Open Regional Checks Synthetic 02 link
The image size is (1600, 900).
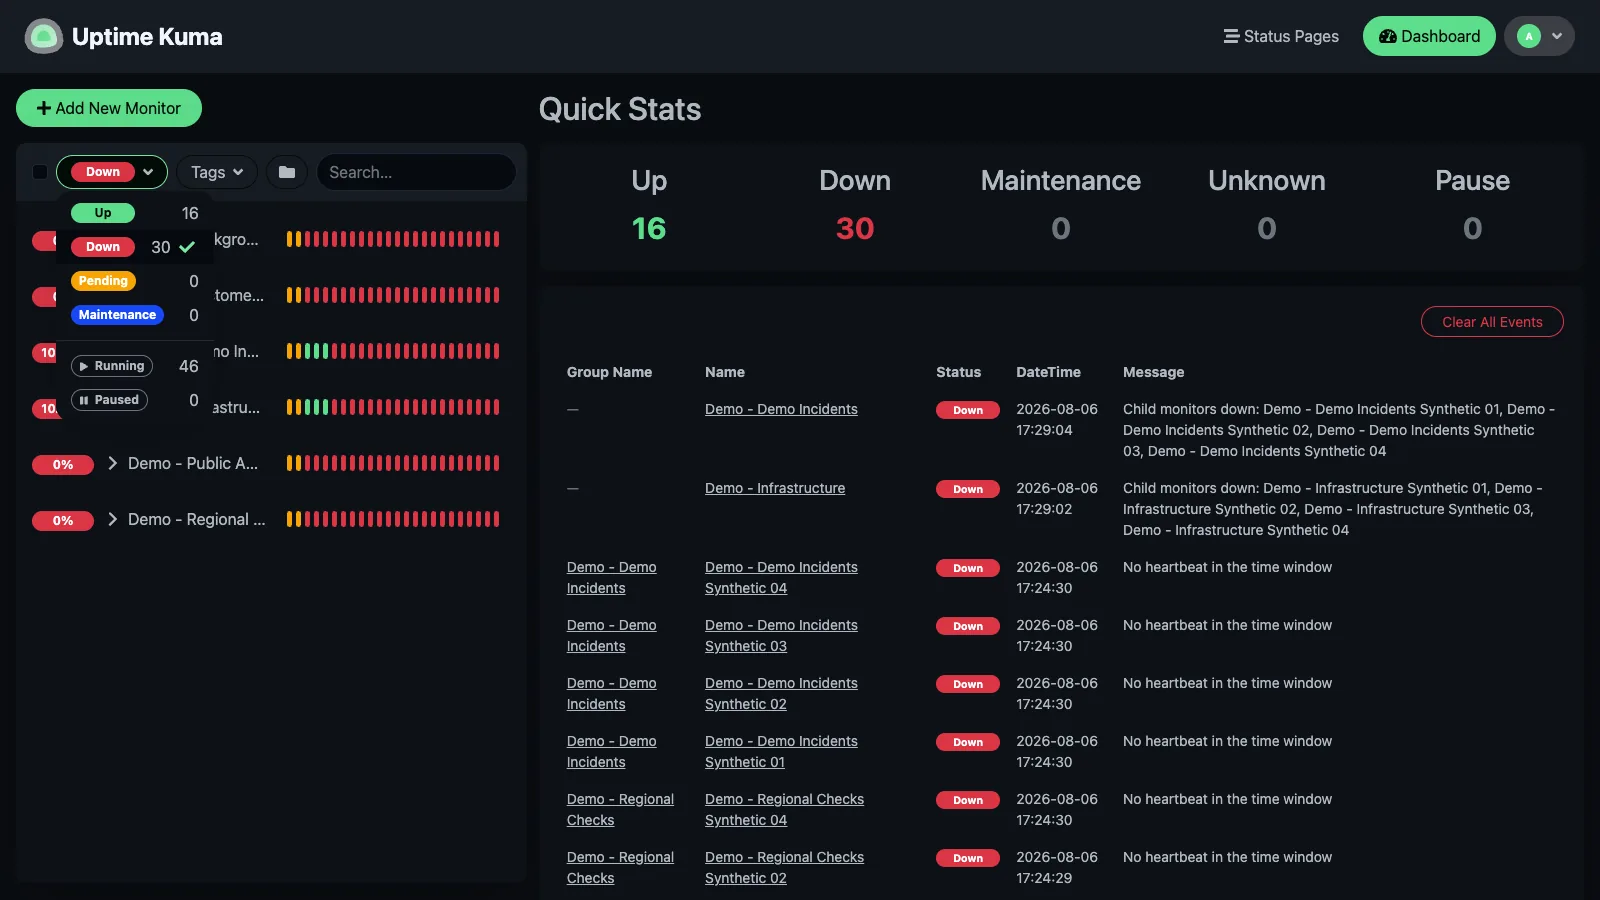click(x=784, y=868)
